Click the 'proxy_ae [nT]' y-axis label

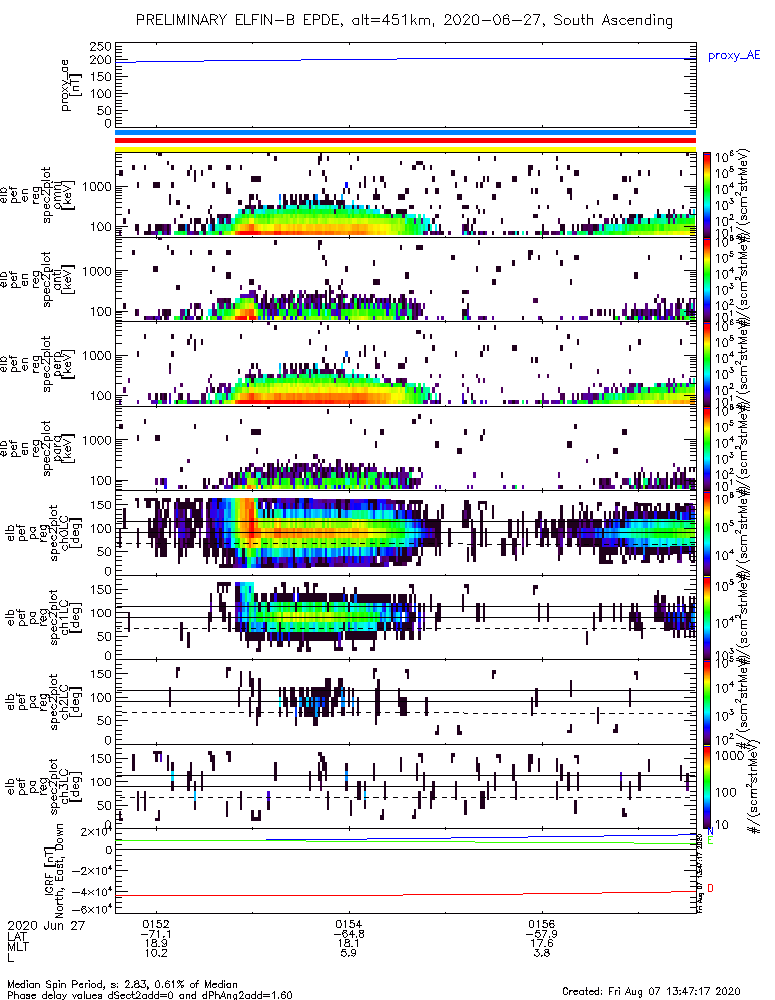tap(71, 85)
